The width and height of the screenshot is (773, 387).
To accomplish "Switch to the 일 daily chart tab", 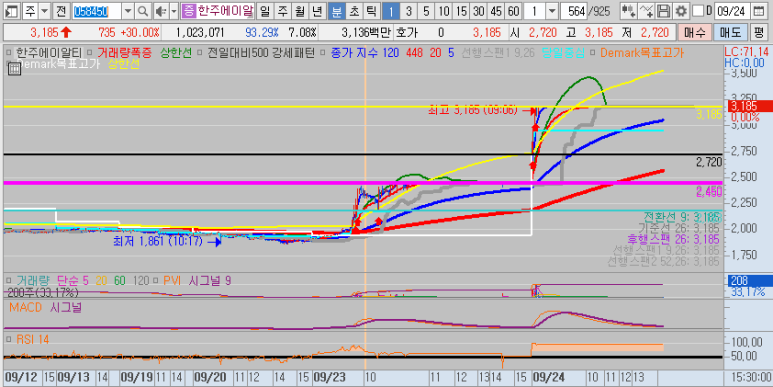I will [265, 11].
